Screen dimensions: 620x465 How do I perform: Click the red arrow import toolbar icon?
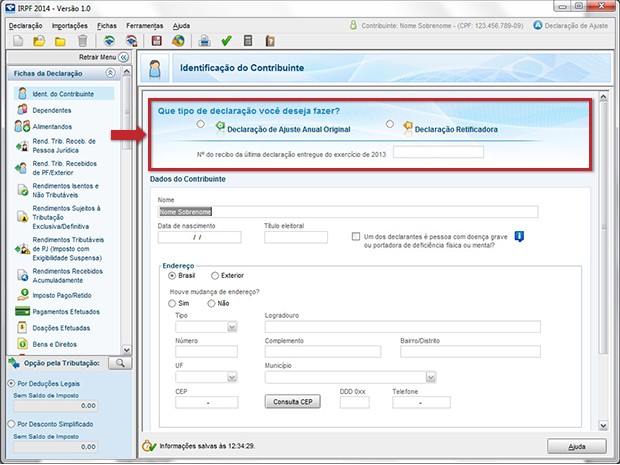131,41
